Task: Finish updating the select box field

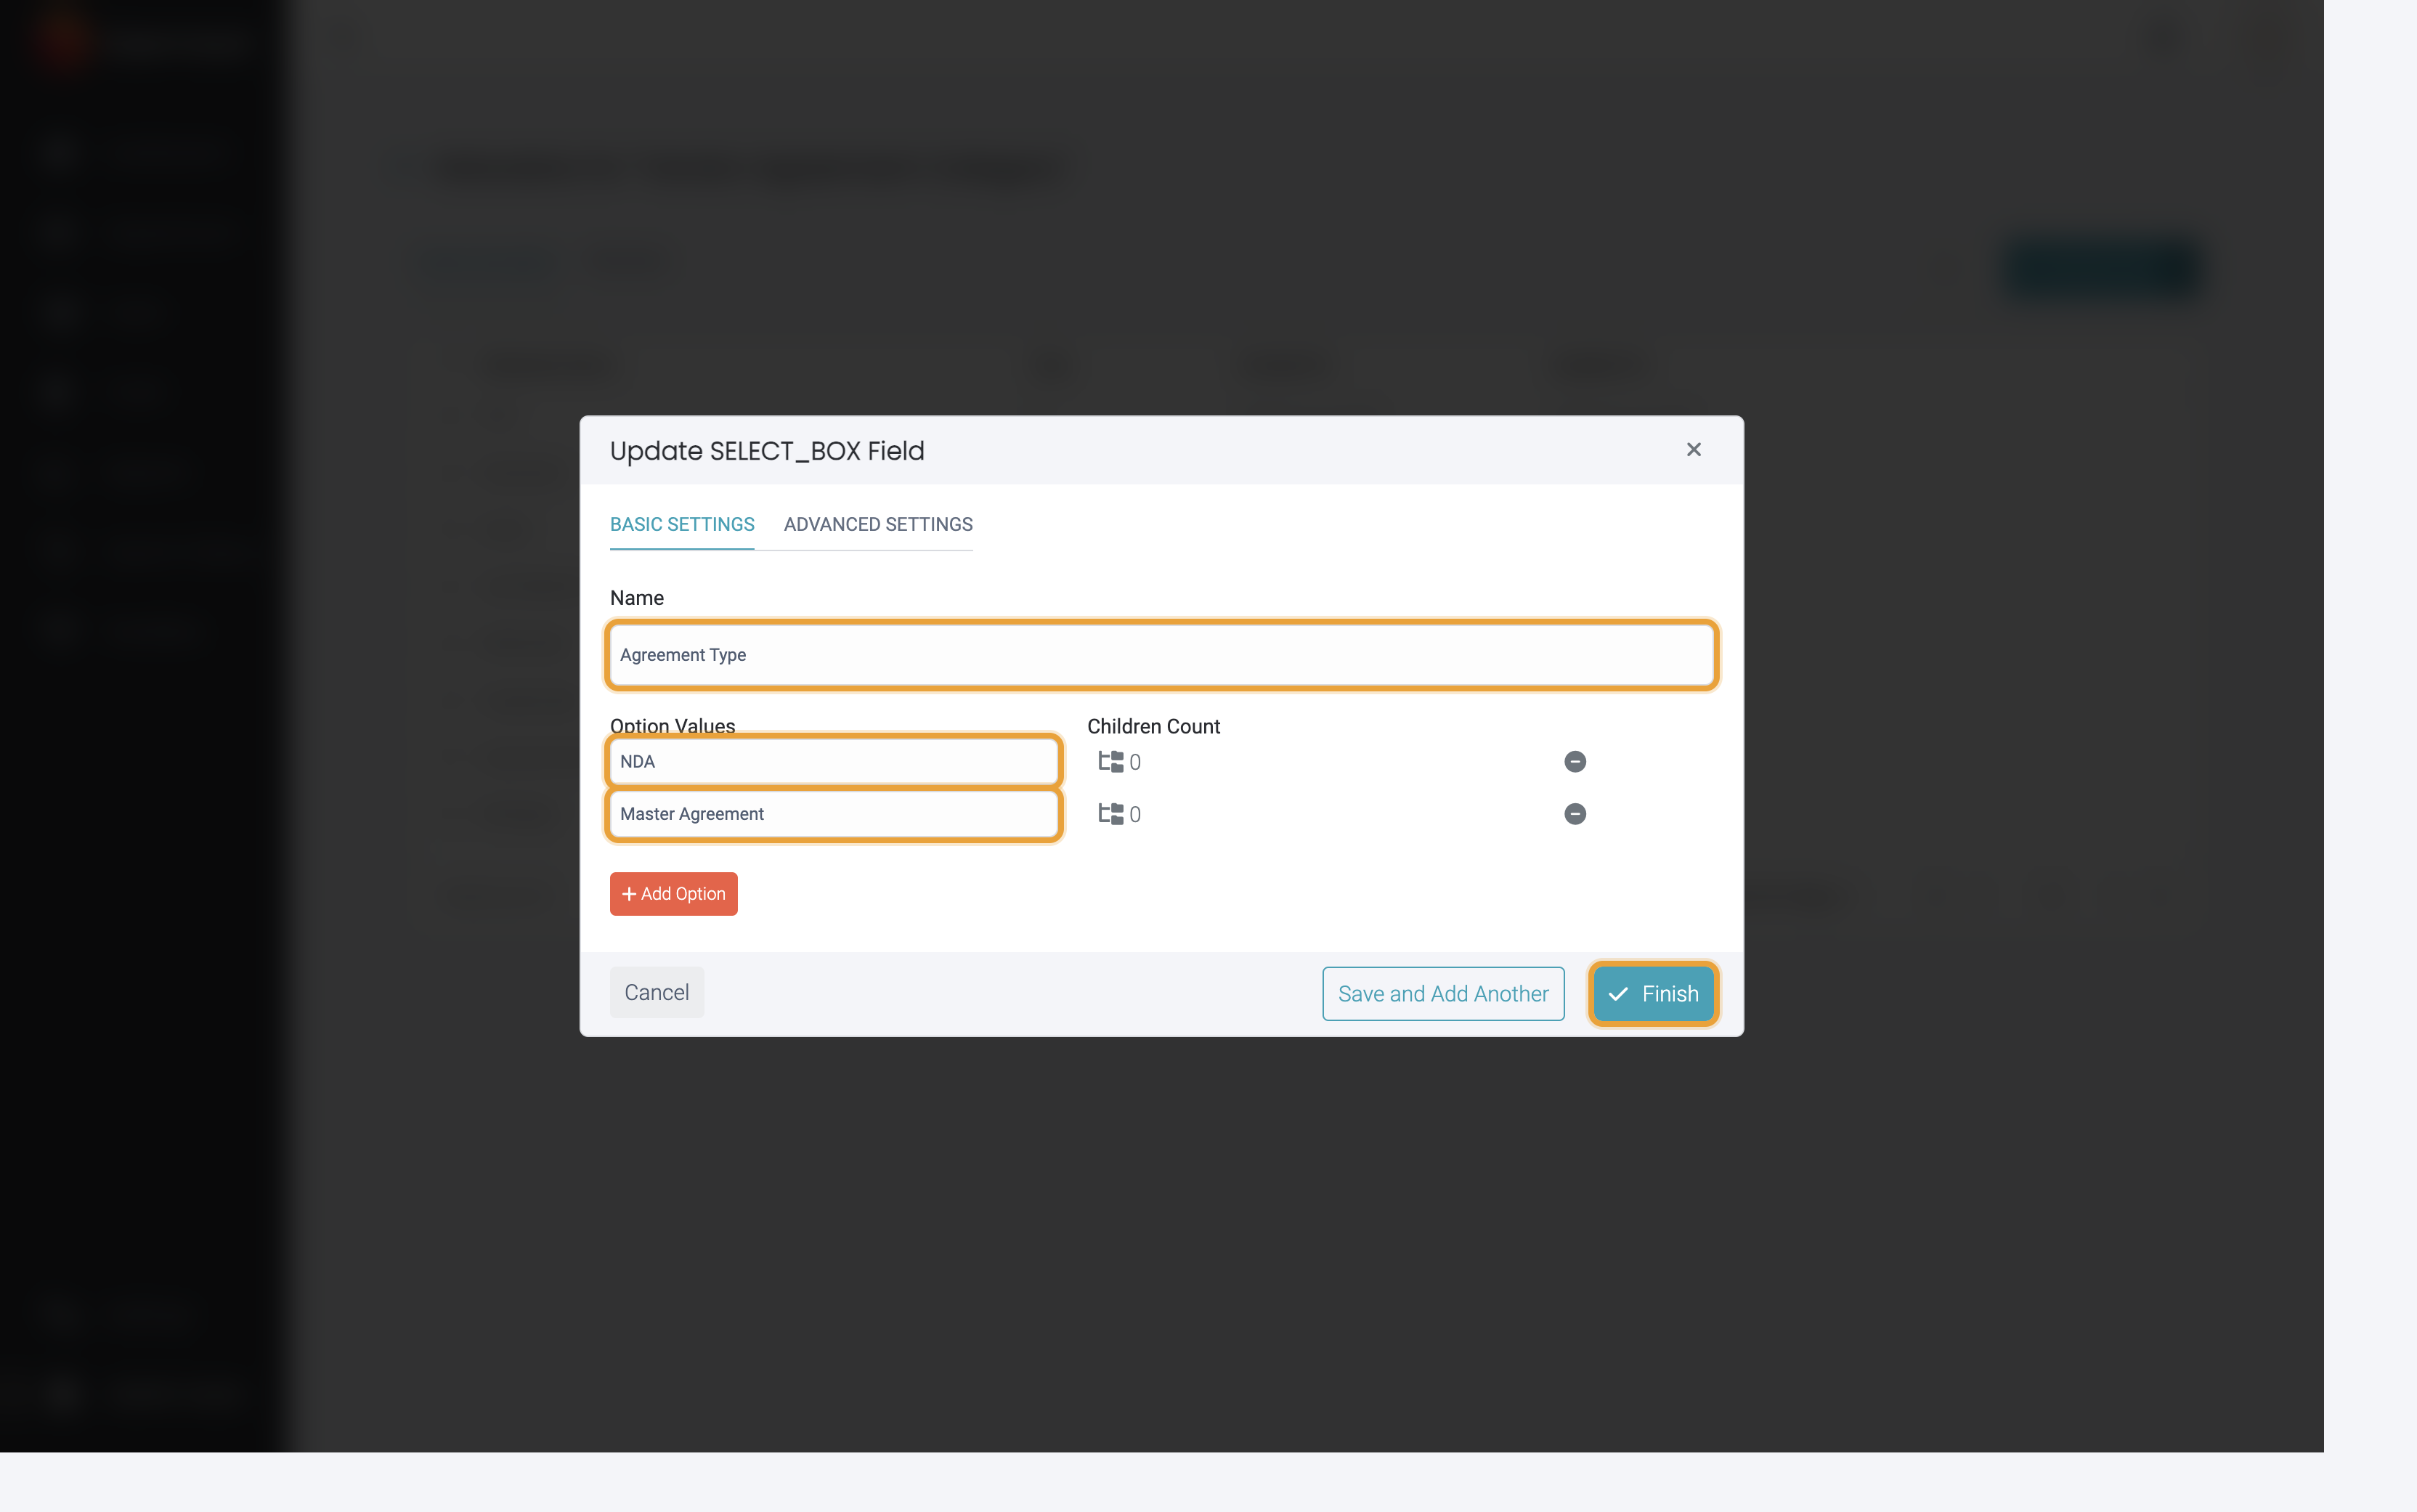Action: 1653,994
